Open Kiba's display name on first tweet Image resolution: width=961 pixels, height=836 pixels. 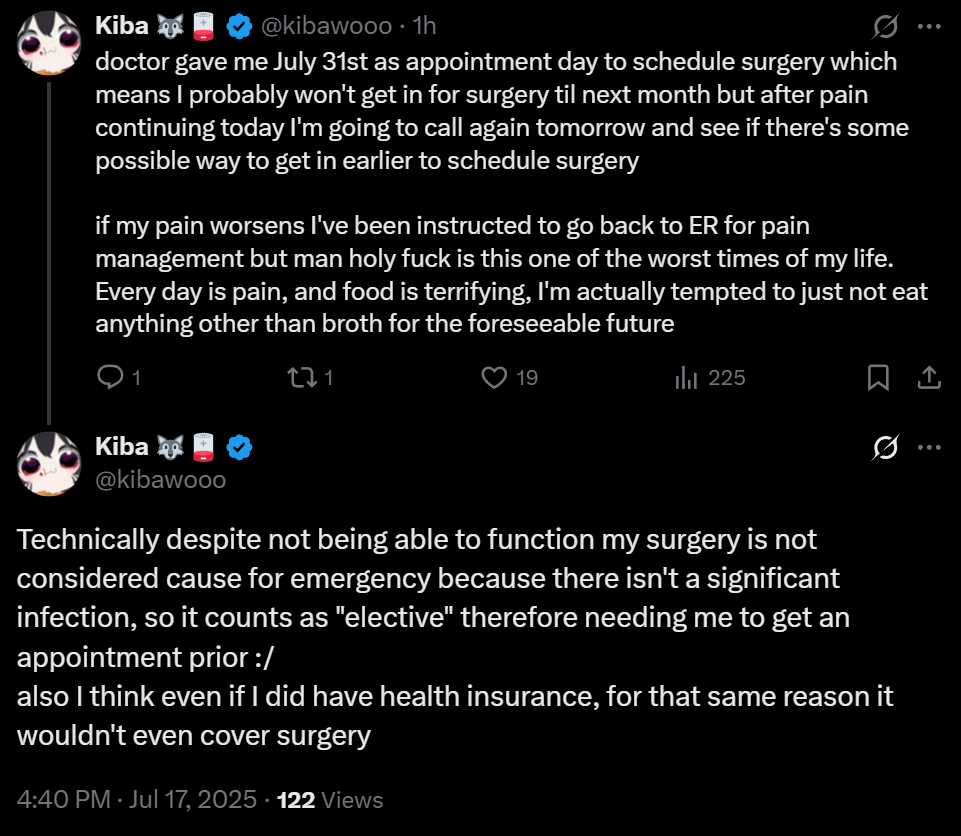(122, 26)
